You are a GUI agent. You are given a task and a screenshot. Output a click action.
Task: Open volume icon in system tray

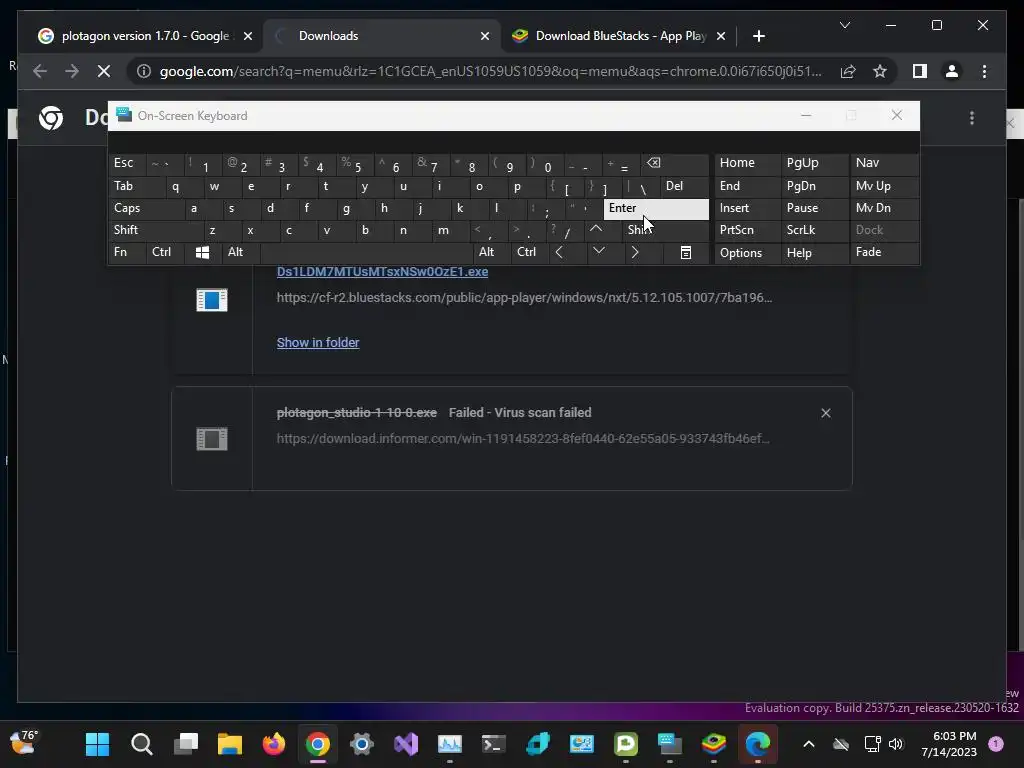click(x=896, y=744)
